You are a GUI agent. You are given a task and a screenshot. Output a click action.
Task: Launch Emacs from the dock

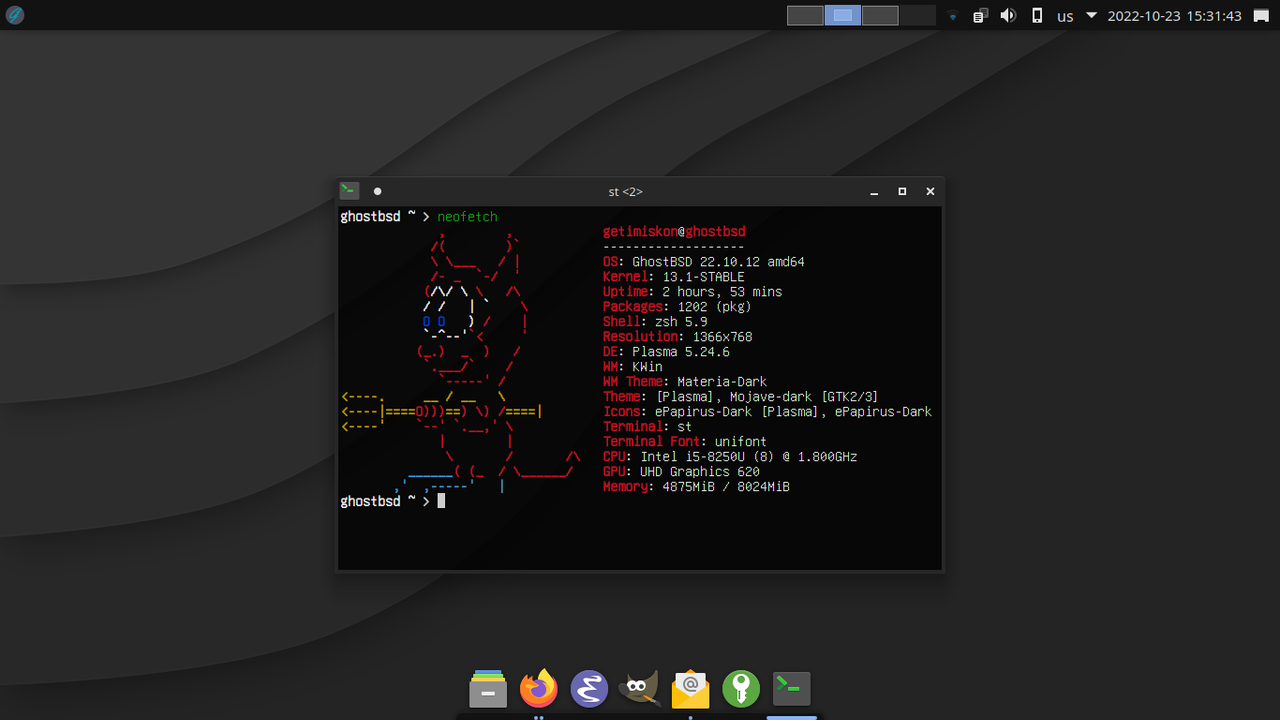coord(589,688)
